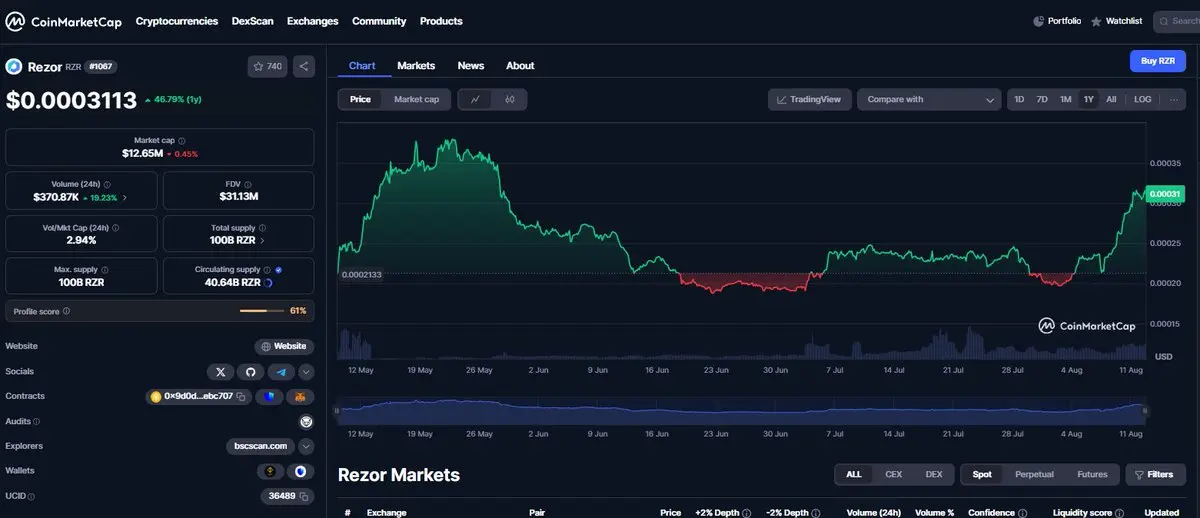This screenshot has height=518, width=1200.
Task: Expand more Explorers chevron
Action: [307, 446]
